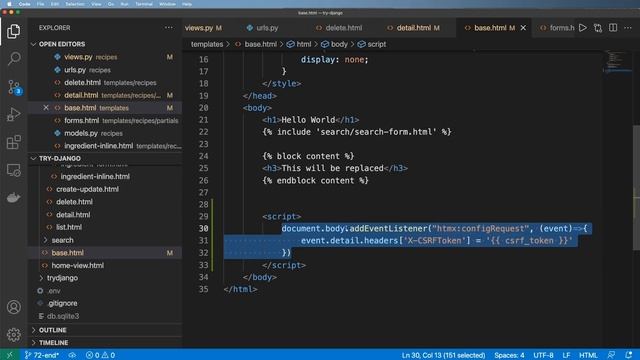Expand the search folder
This screenshot has height=360, width=640.
tap(62, 240)
